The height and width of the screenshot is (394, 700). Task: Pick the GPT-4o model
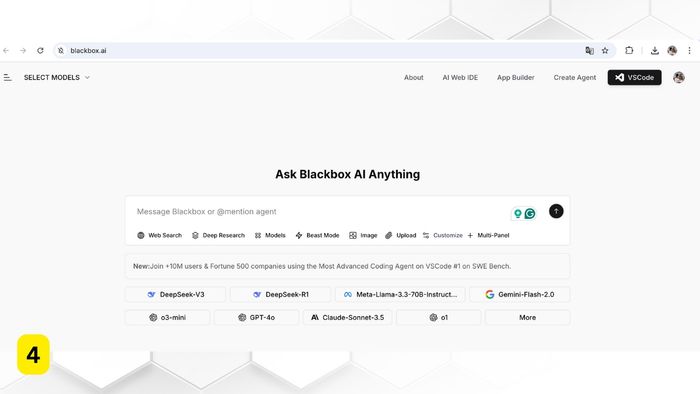point(256,317)
